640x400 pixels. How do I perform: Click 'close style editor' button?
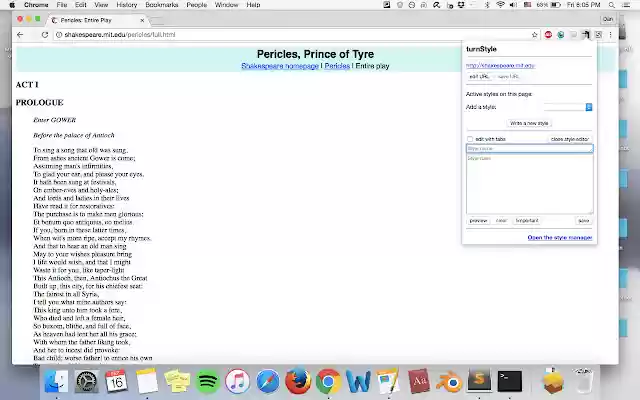coord(570,139)
